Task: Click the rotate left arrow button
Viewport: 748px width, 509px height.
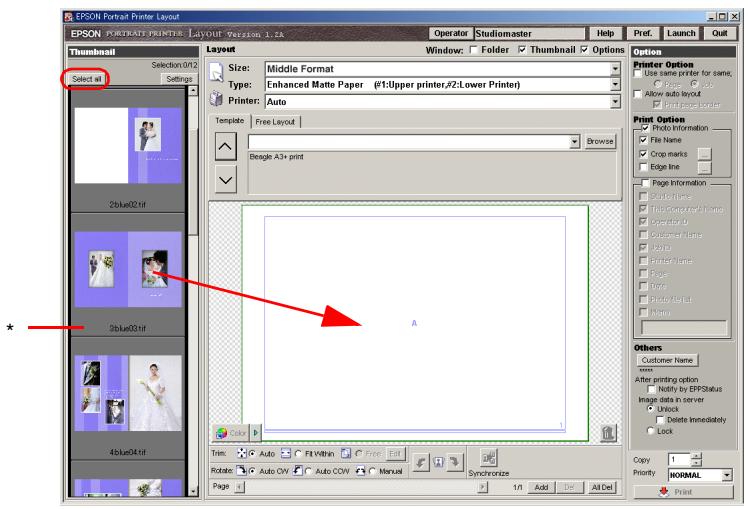Action: click(421, 462)
